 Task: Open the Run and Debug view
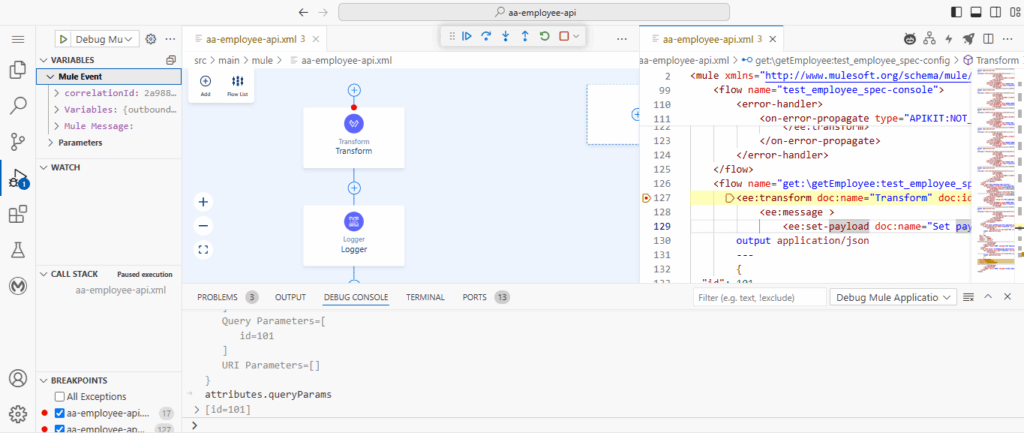pyautogui.click(x=18, y=178)
